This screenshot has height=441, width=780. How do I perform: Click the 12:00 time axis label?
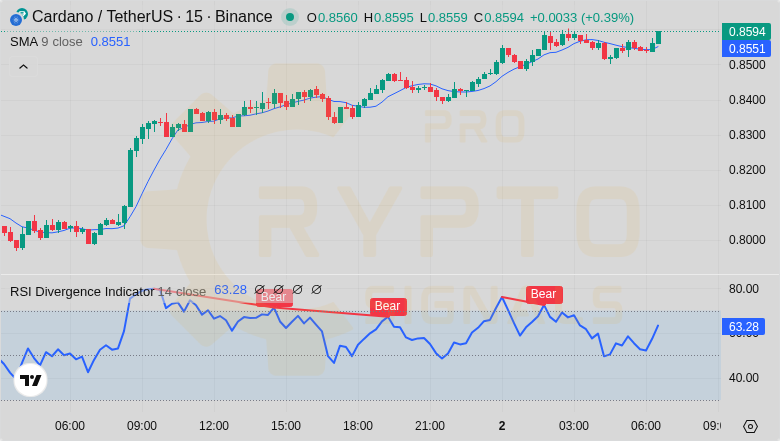214,426
